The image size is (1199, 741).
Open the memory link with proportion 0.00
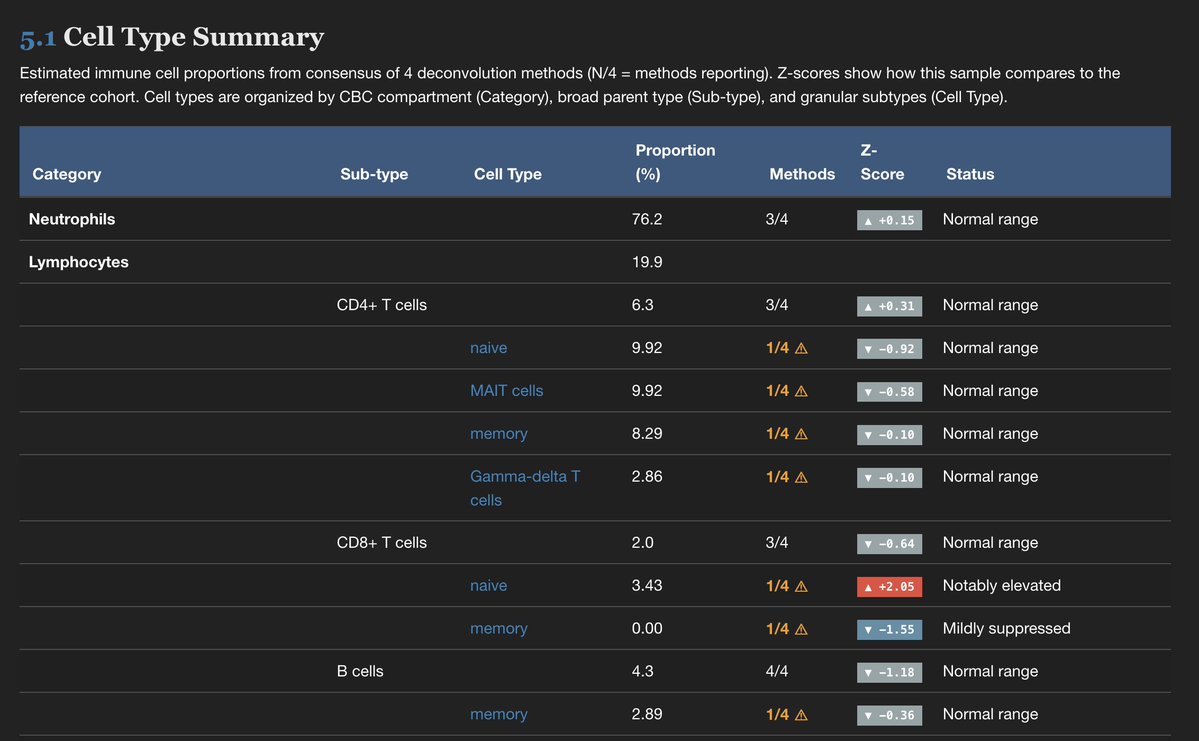(x=499, y=629)
